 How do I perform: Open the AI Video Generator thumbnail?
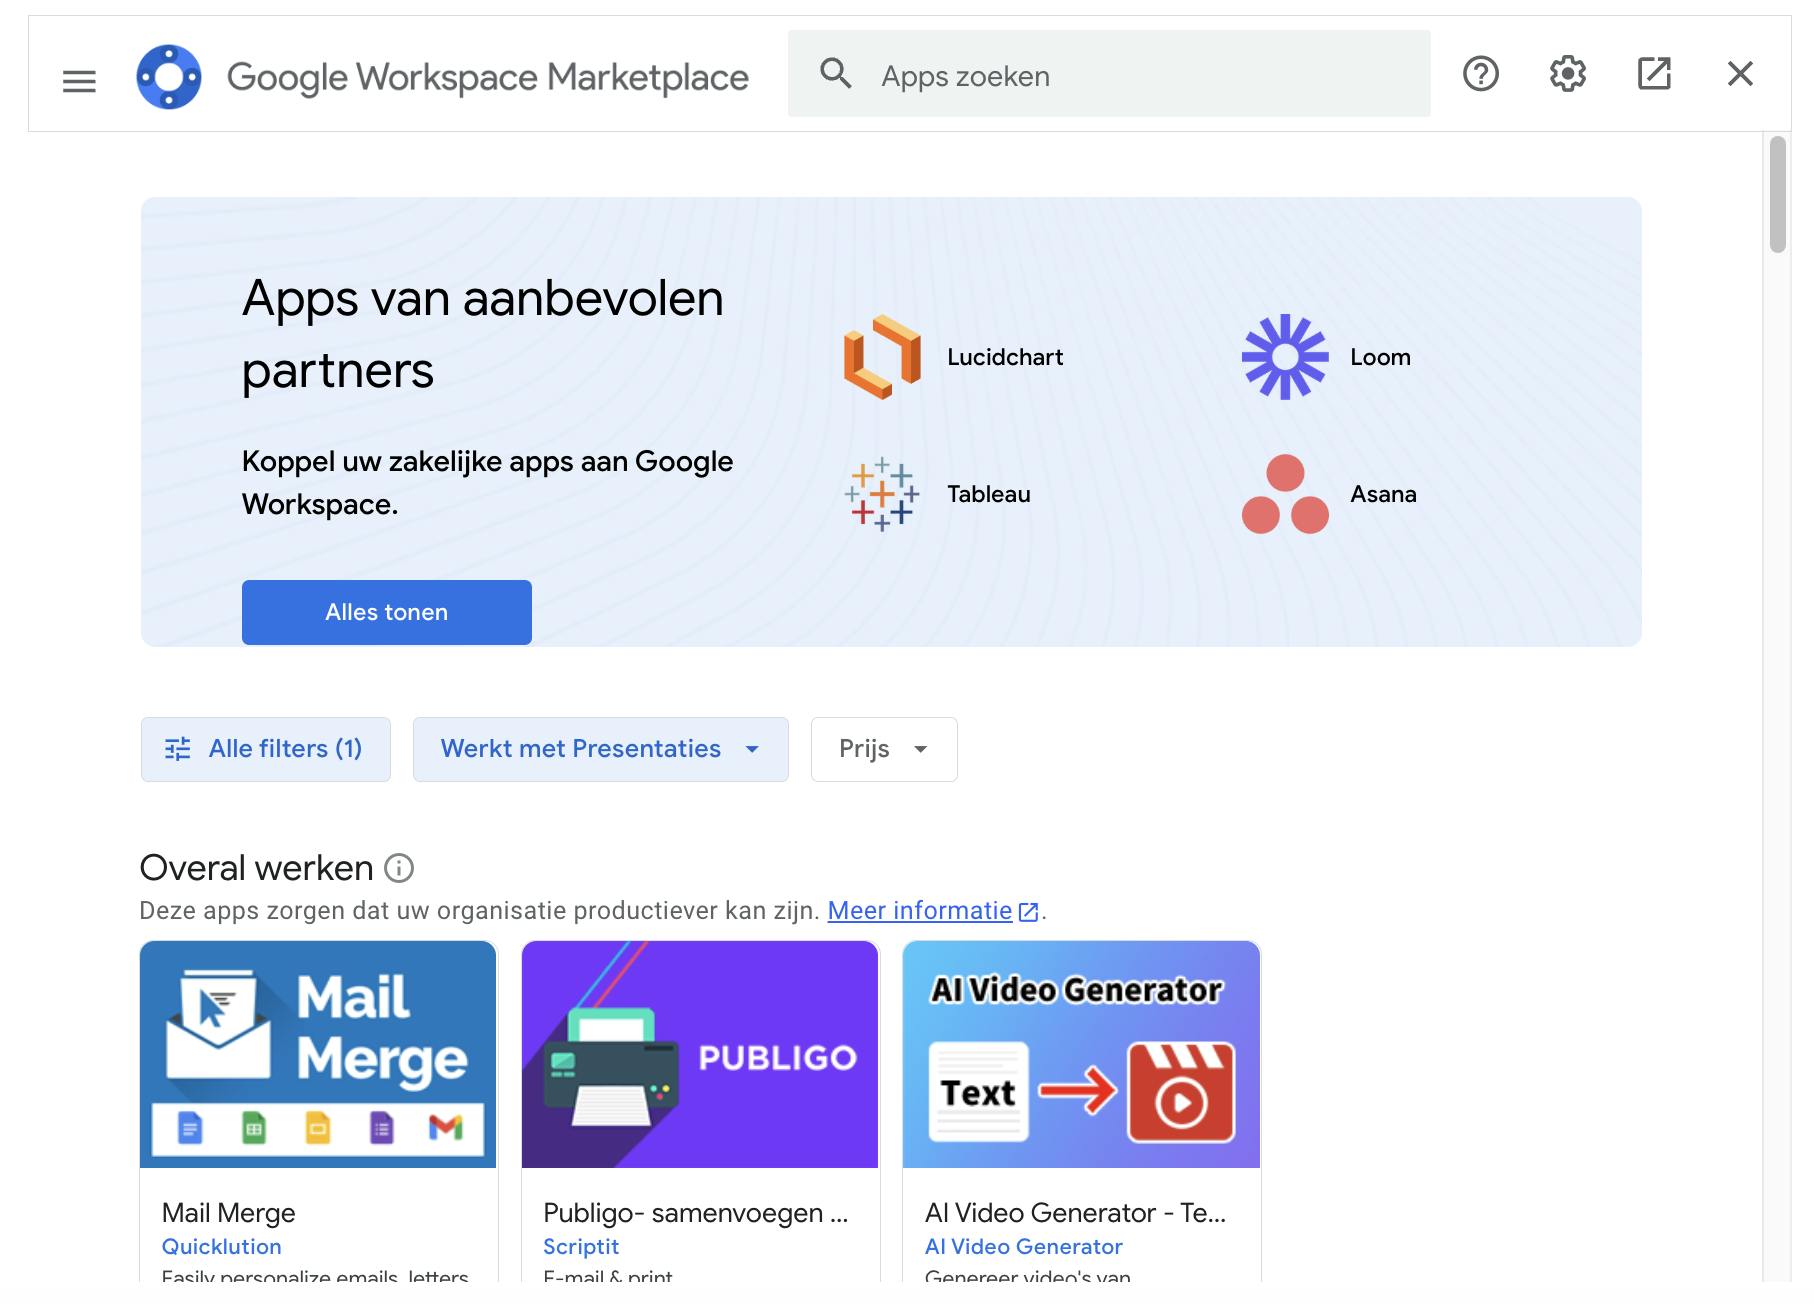click(x=1081, y=1054)
